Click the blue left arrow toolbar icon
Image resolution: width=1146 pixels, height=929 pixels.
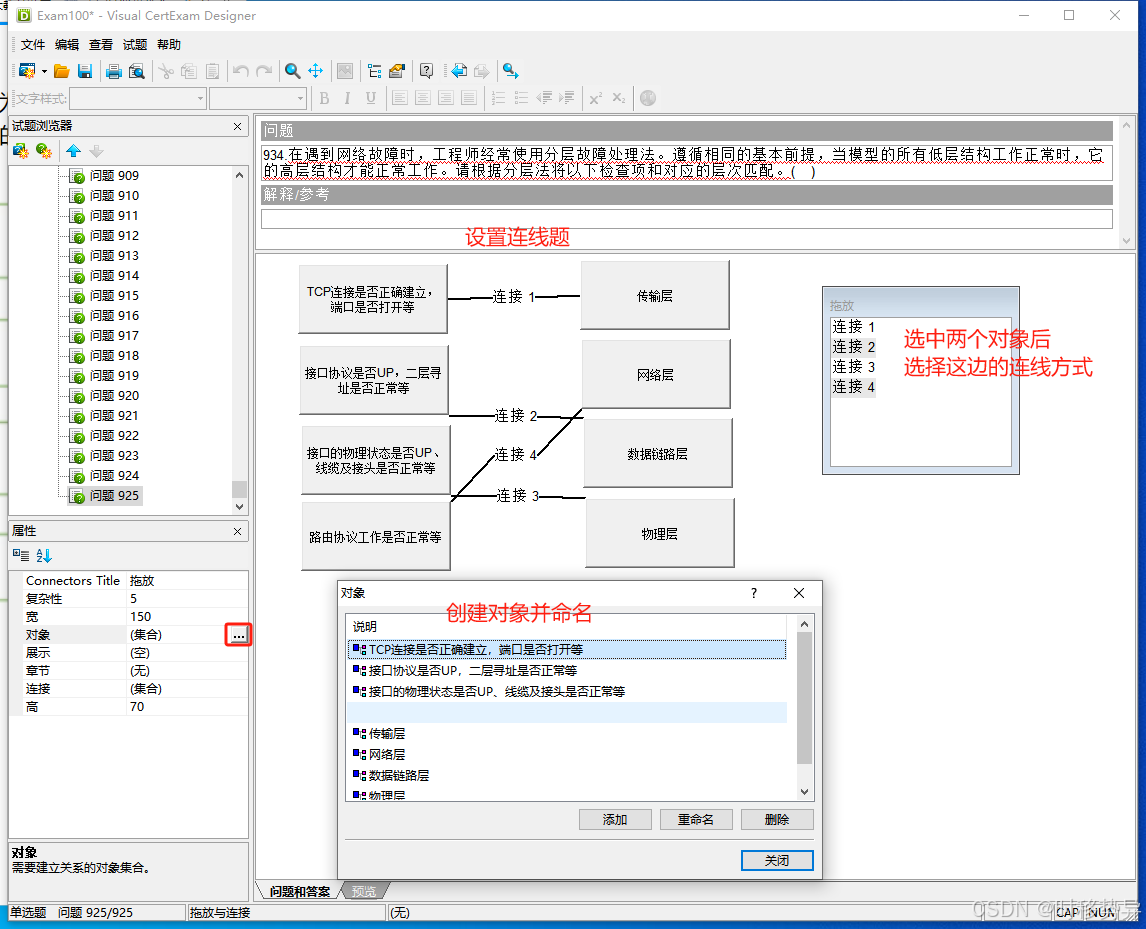click(x=458, y=71)
